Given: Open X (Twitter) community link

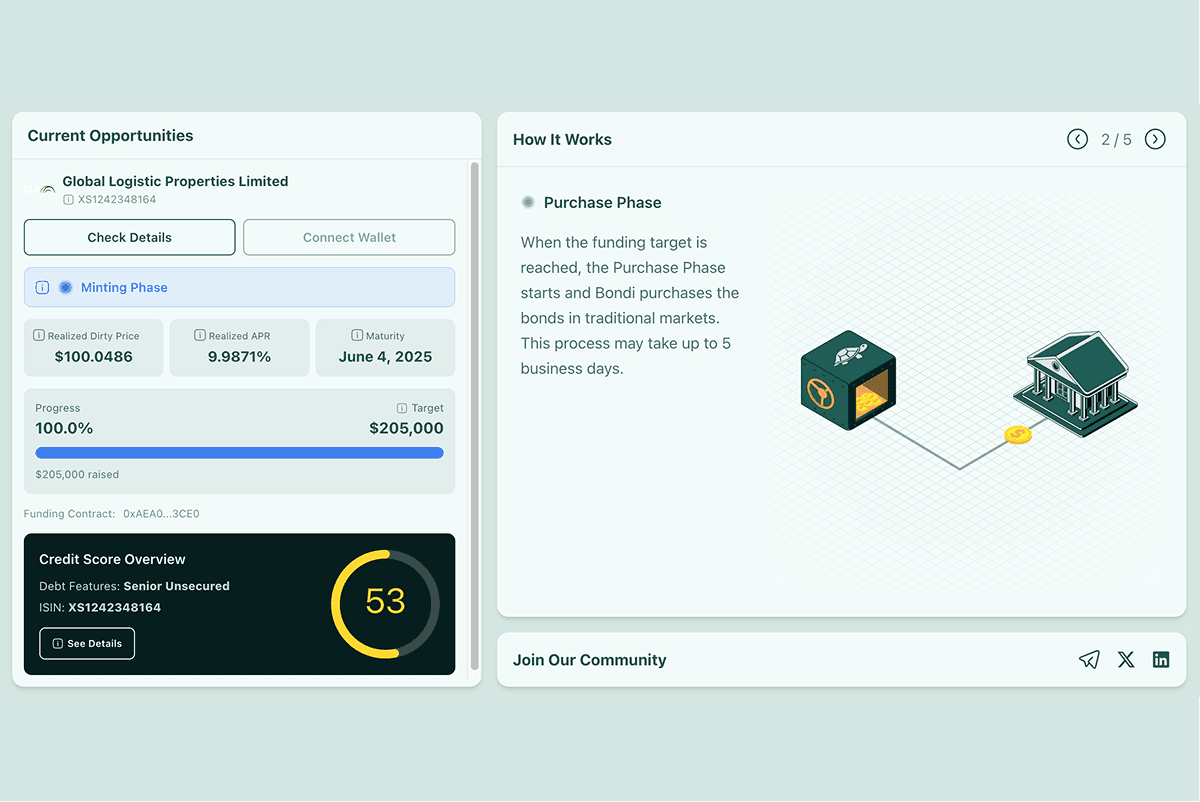Looking at the screenshot, I should click(x=1126, y=659).
